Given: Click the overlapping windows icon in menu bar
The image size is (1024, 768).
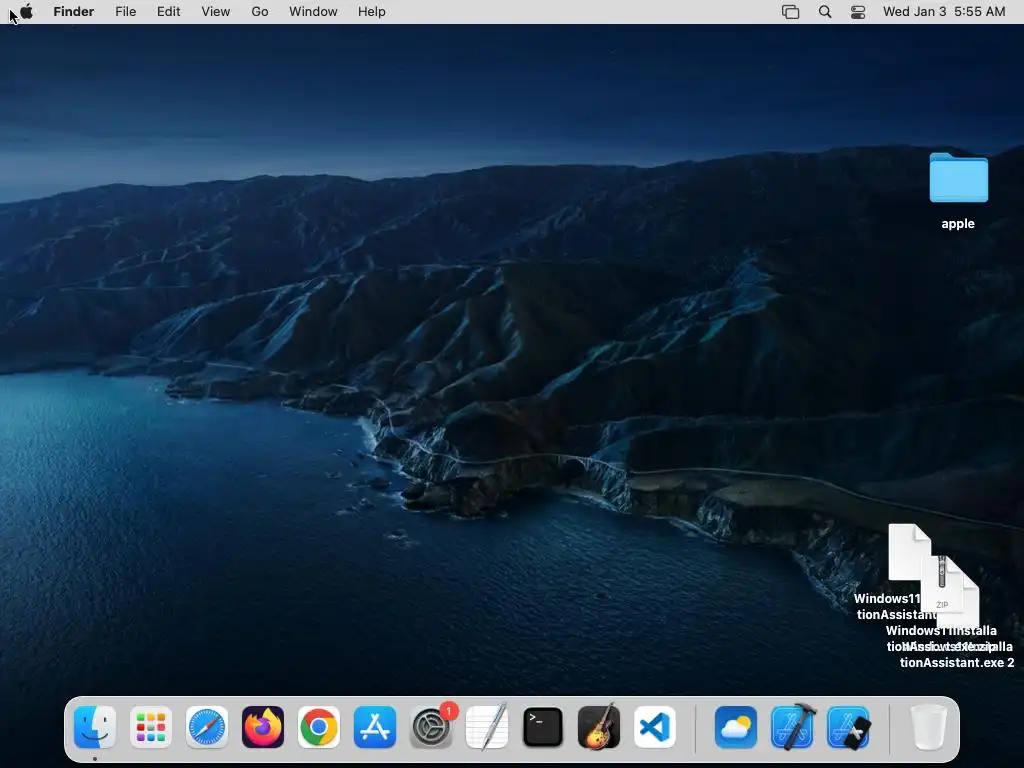Looking at the screenshot, I should coord(790,12).
